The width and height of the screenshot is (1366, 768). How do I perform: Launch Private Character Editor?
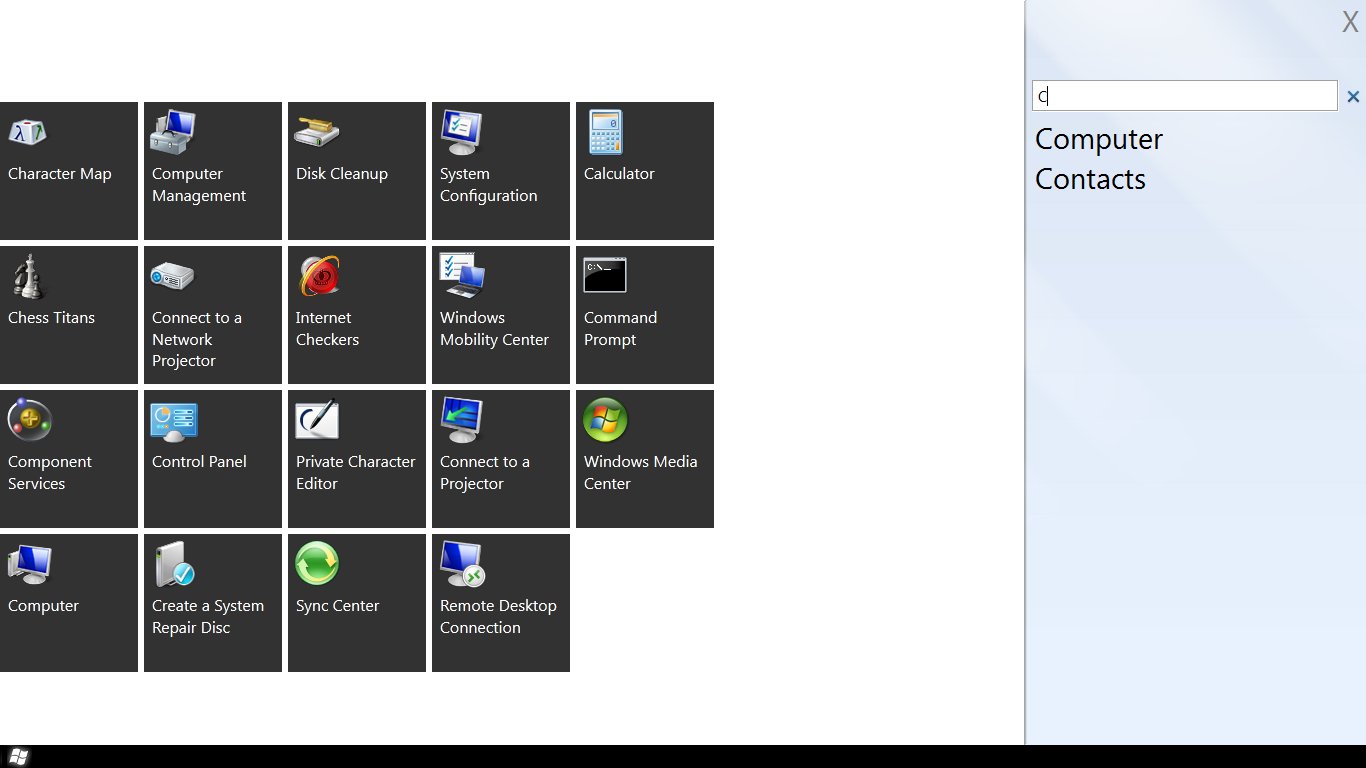356,459
